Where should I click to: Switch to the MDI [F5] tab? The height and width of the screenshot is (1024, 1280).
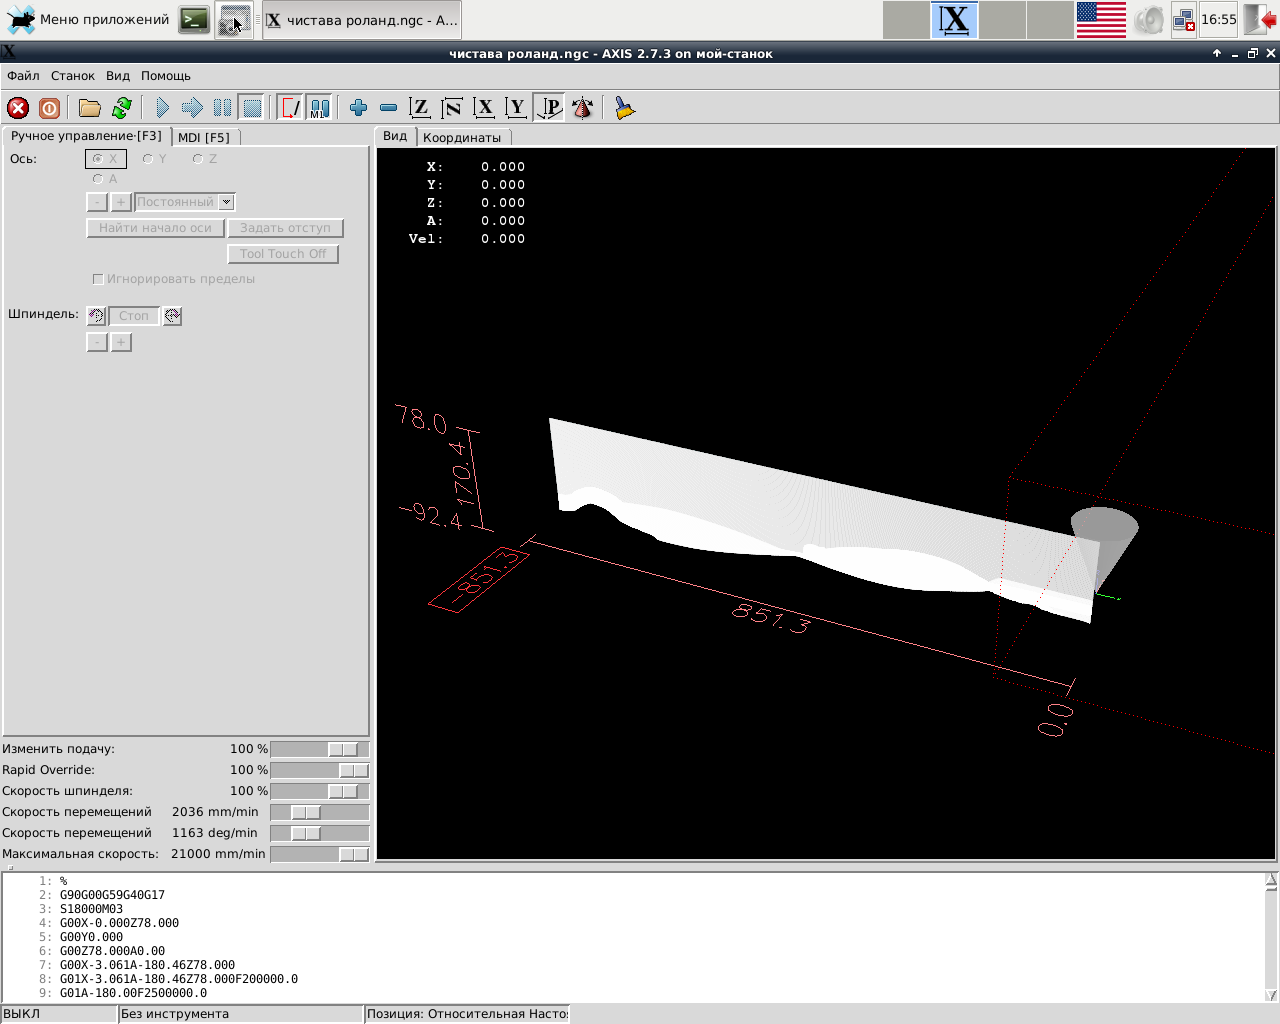tap(204, 137)
